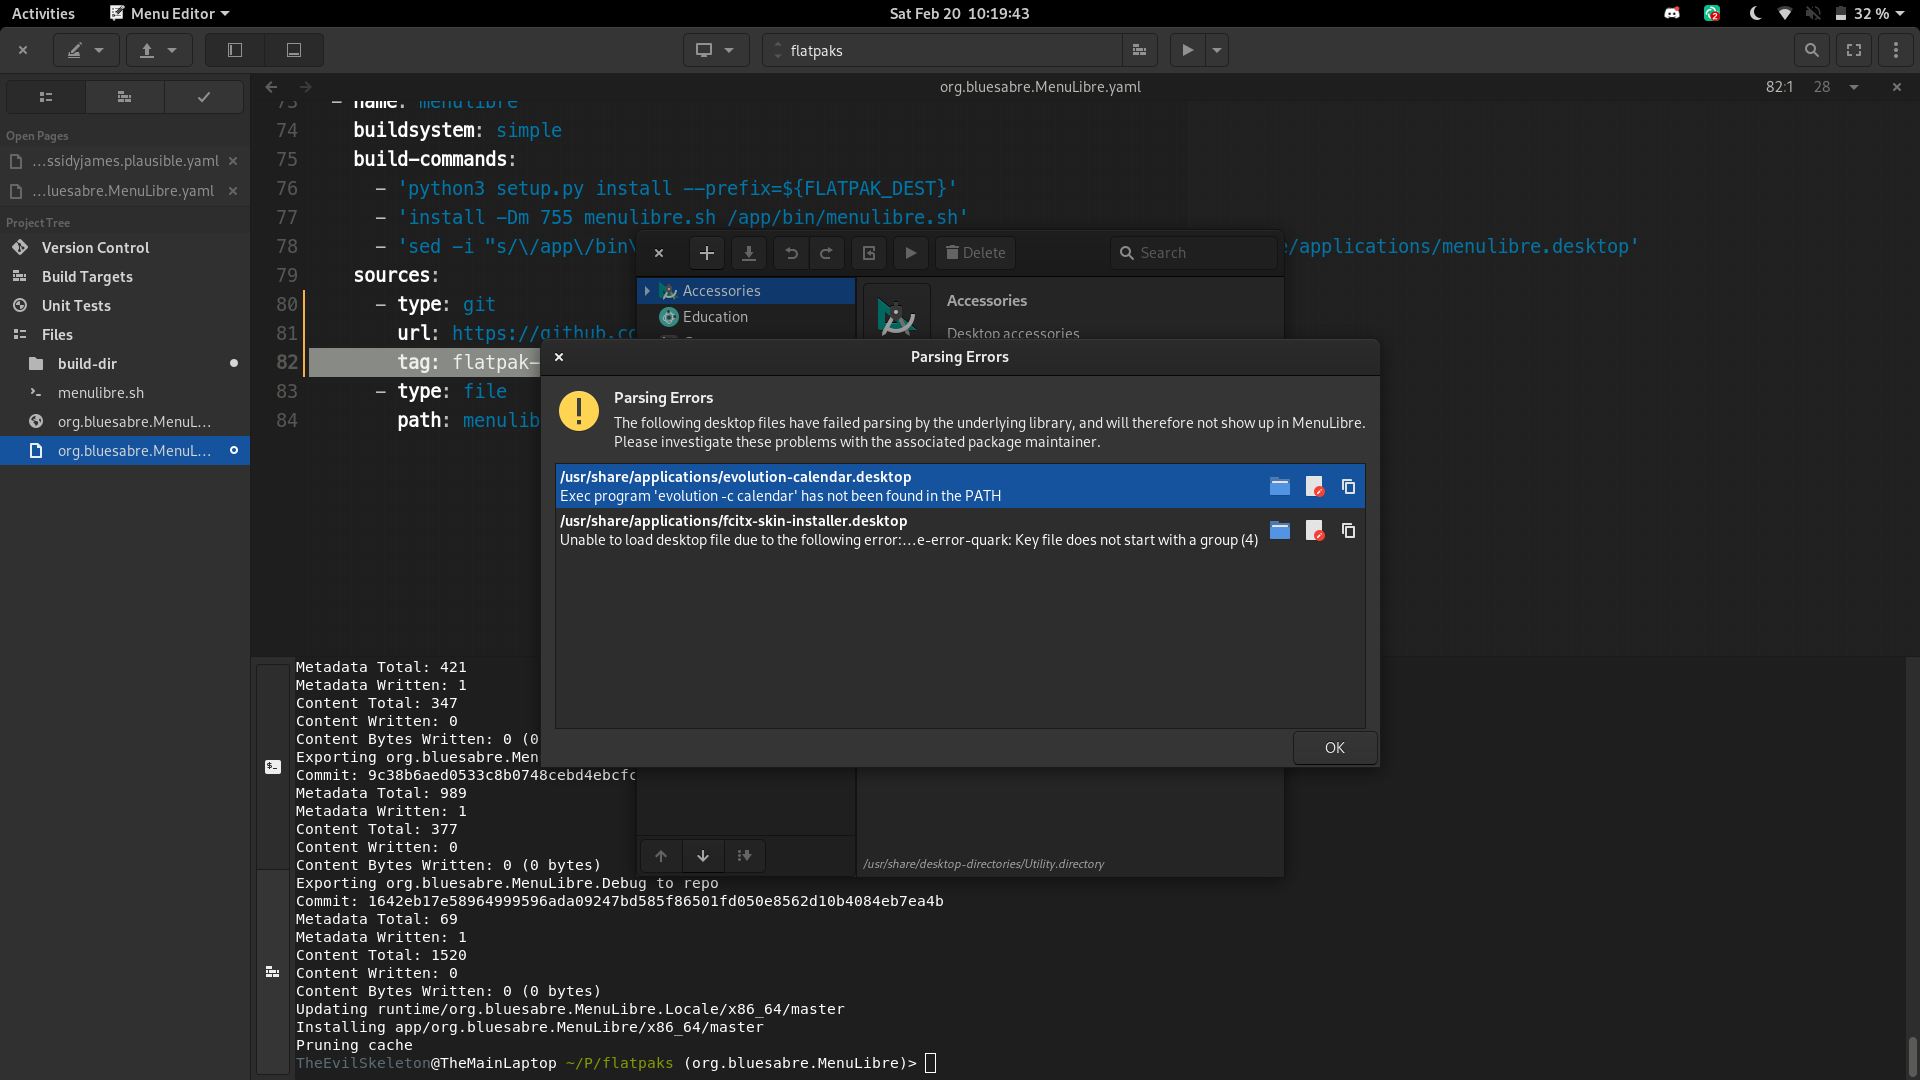Open the Menu Editor application menu
Screen dimensions: 1920x1080
click(x=168, y=13)
